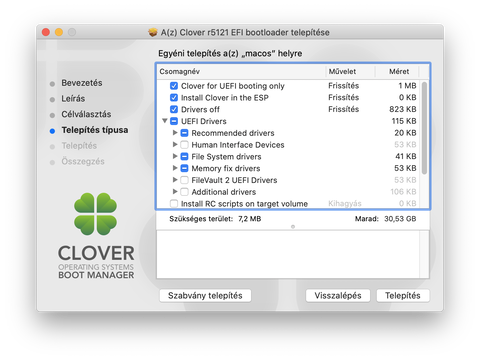Screen dimensions: 480x360
Task: Click the Csomagnév column header
Action: (x=241, y=71)
